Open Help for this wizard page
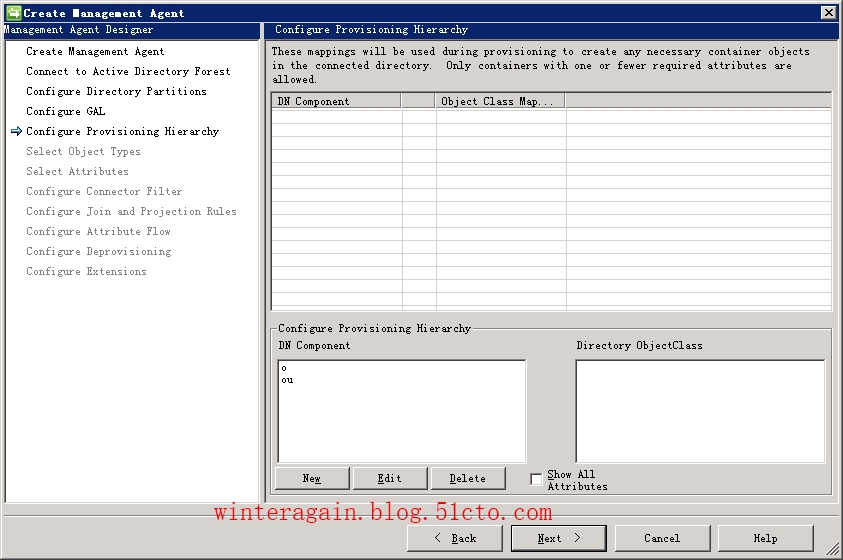843x560 pixels. [766, 538]
